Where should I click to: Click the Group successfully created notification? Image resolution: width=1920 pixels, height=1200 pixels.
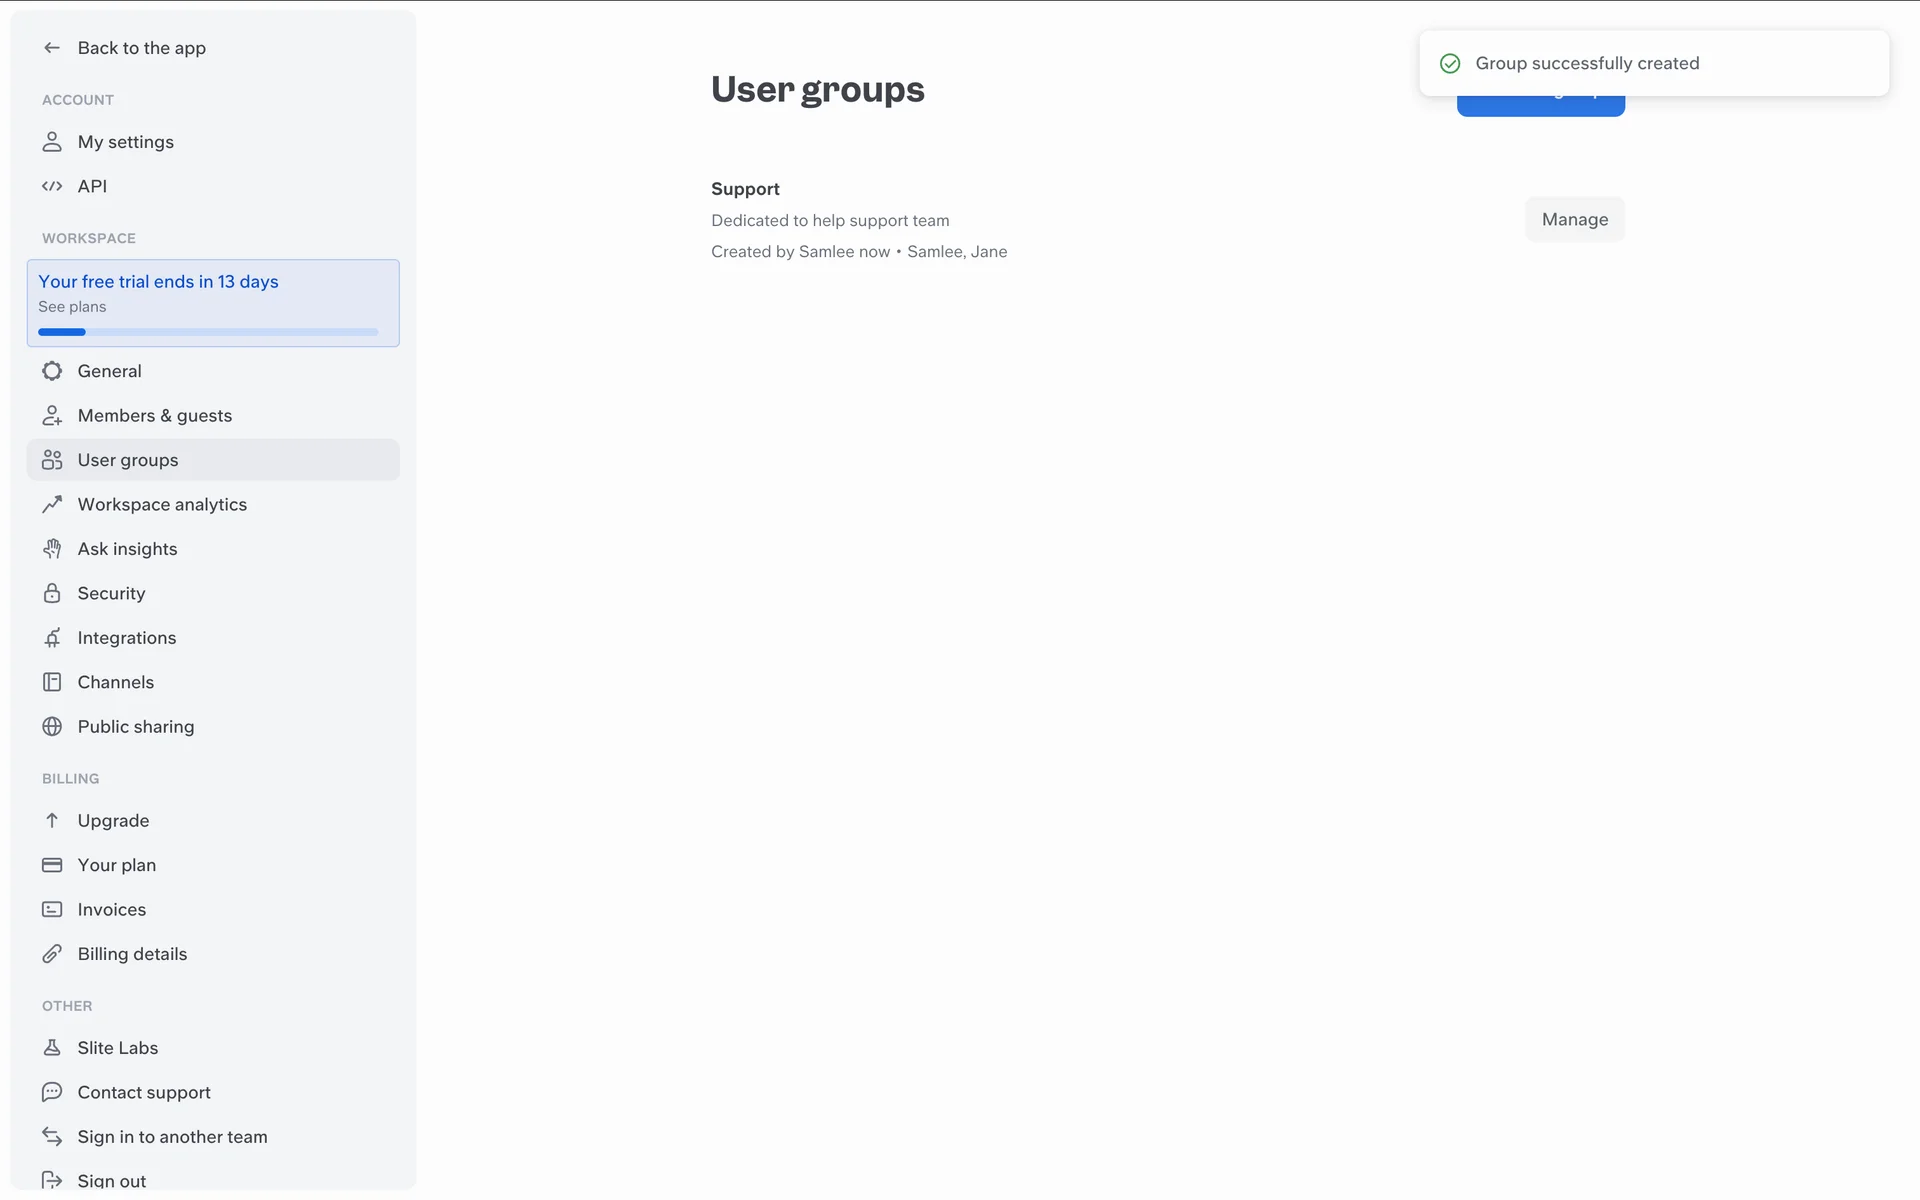coord(1587,64)
